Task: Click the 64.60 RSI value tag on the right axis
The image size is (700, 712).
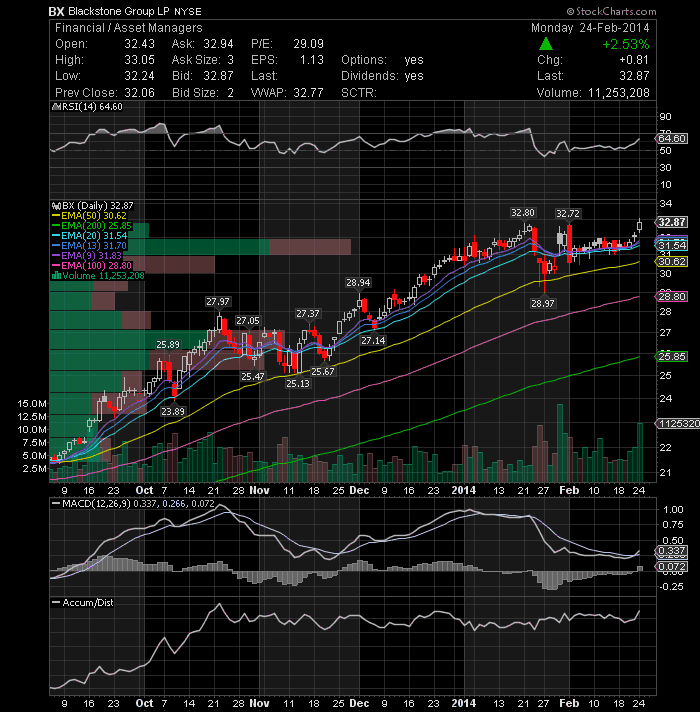Action: [671, 138]
